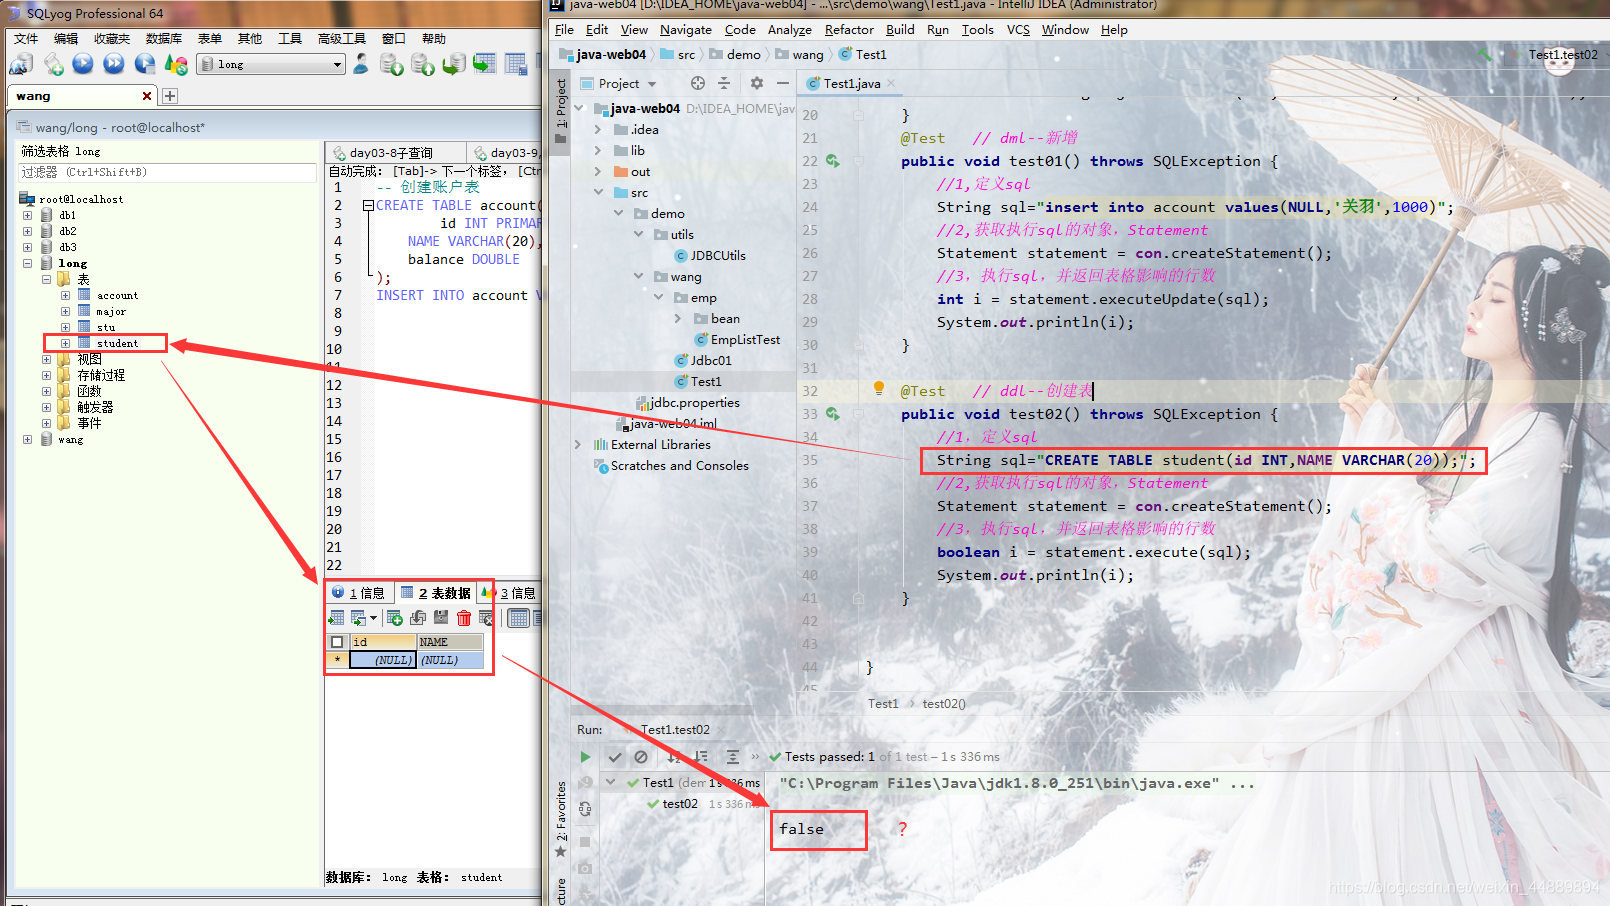Open SQLyog user manager icon
This screenshot has height=906, width=1610.
[361, 64]
